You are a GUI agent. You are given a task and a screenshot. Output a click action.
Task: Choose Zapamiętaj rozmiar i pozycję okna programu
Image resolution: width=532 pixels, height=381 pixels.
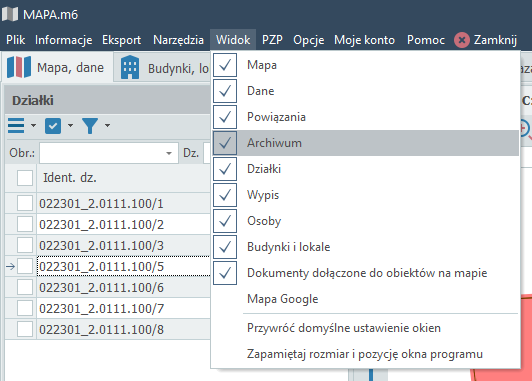tap(366, 354)
